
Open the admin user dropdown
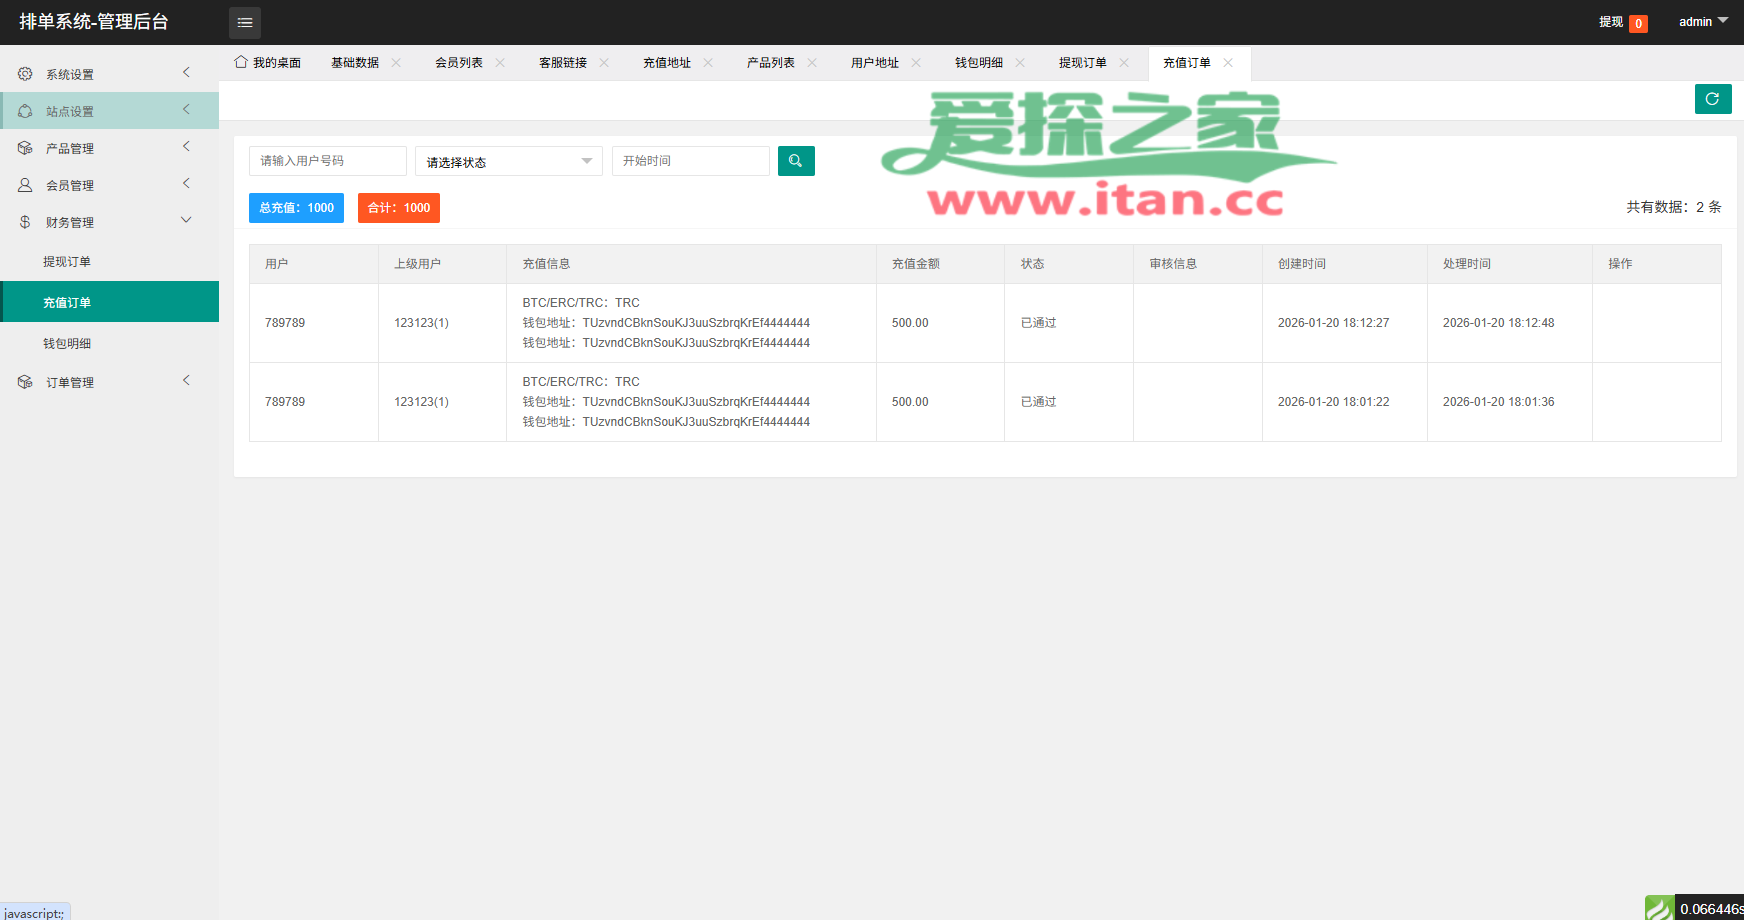1702,22
